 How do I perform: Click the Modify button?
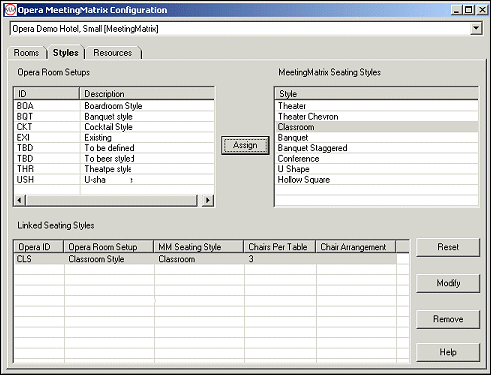tap(448, 283)
